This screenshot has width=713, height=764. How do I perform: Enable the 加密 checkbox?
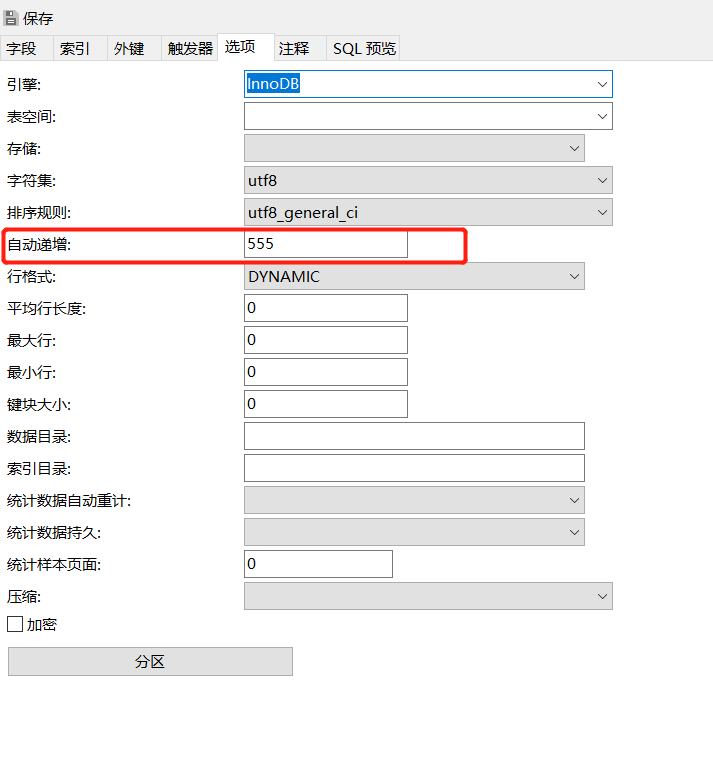click(x=15, y=624)
